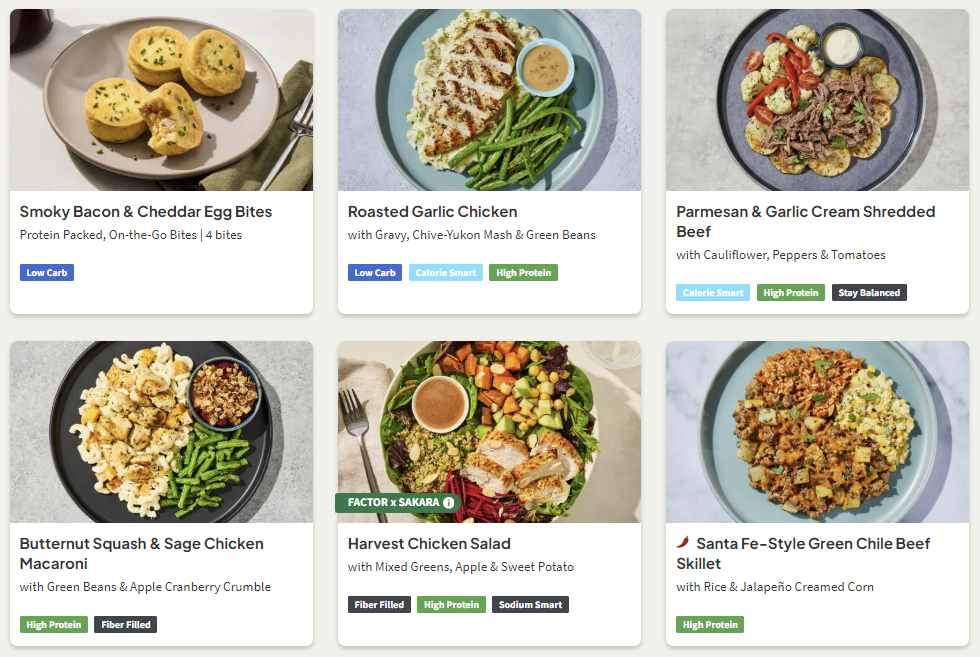Click Low Carb tag on Egg Bites card

[47, 272]
